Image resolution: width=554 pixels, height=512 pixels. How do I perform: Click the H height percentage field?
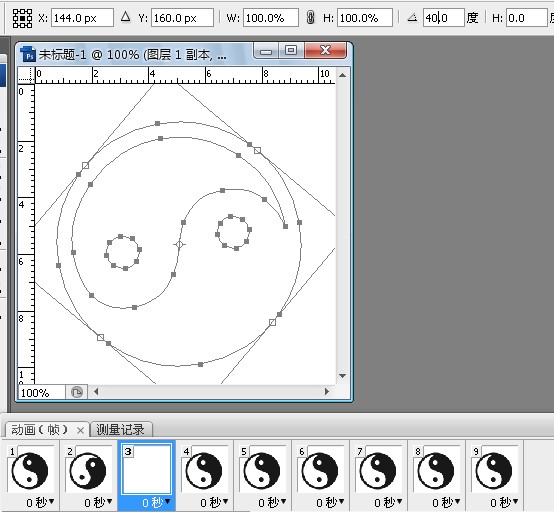point(365,18)
